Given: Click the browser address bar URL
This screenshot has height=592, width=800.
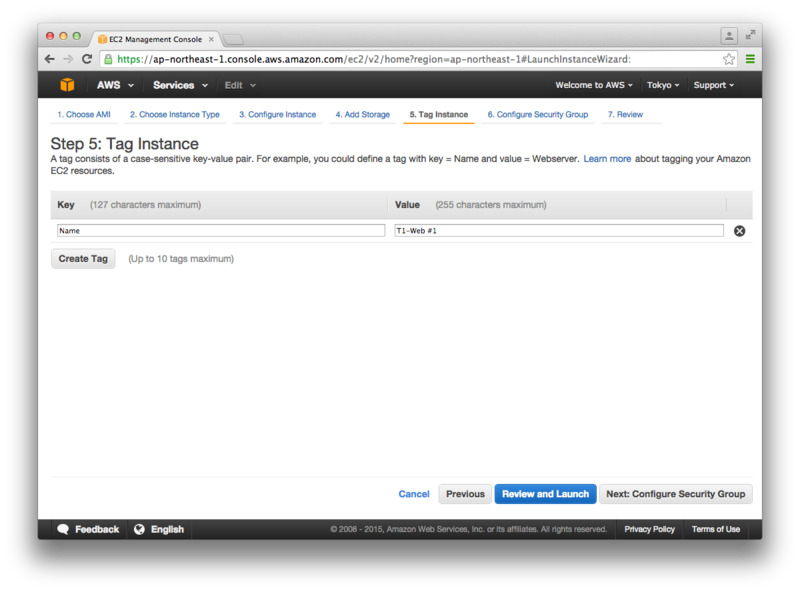Looking at the screenshot, I should tap(374, 59).
